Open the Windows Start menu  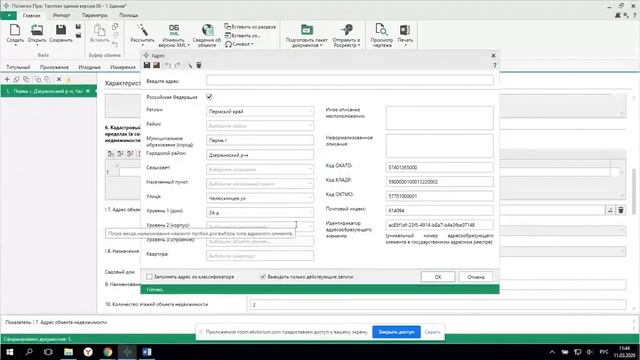[9, 351]
